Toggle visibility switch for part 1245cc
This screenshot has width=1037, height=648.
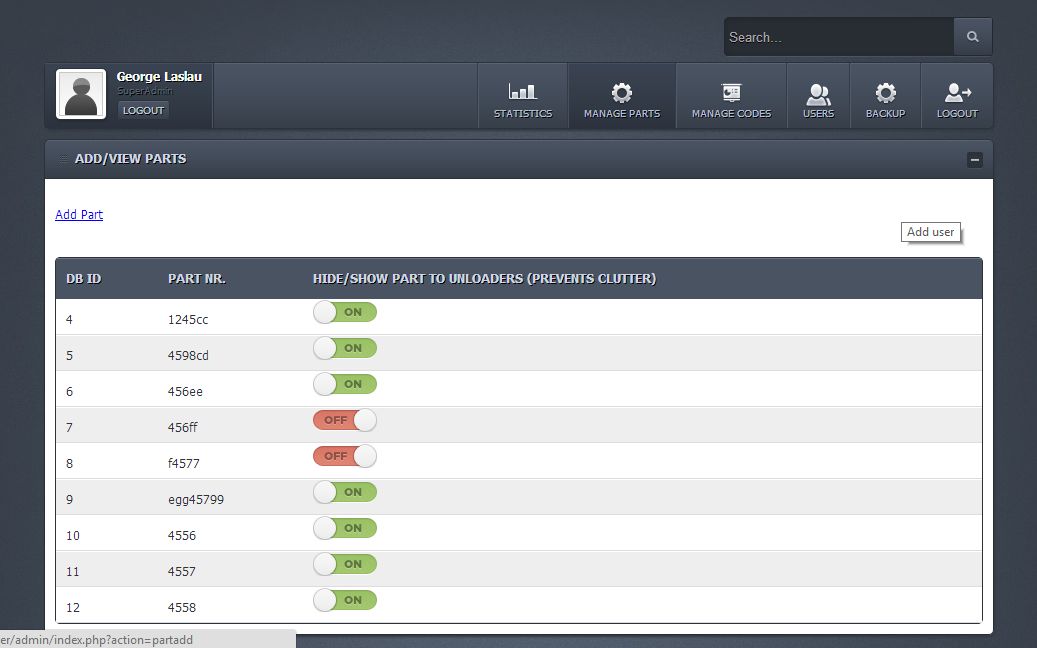point(345,312)
